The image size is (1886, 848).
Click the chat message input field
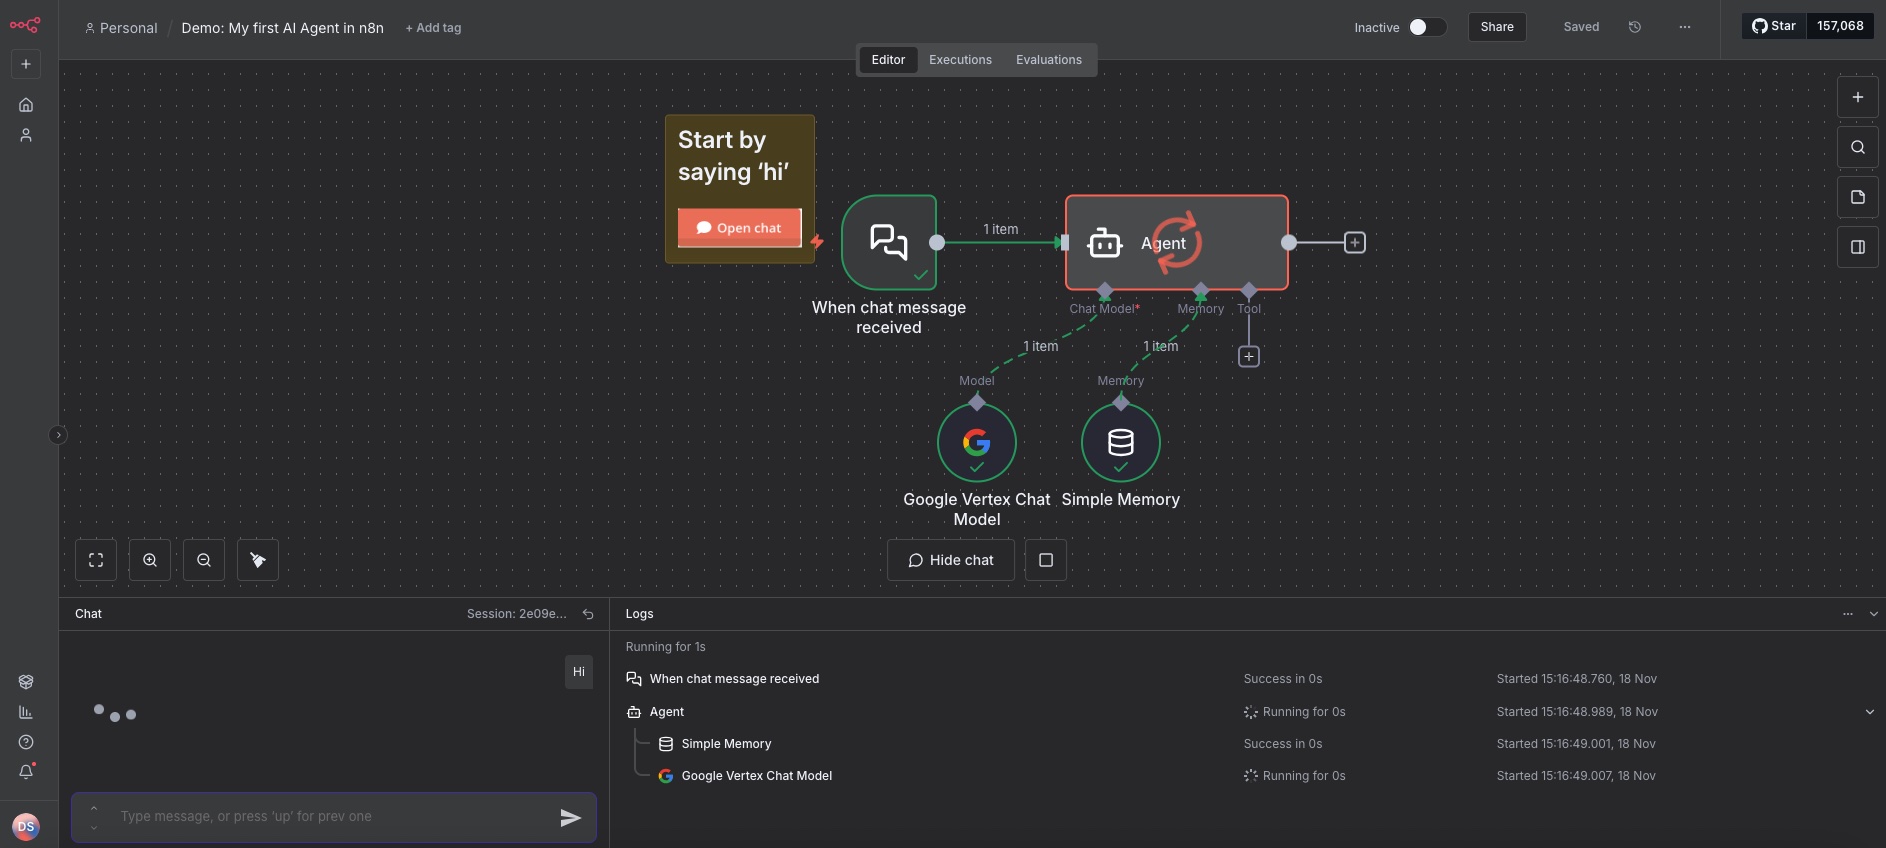330,817
